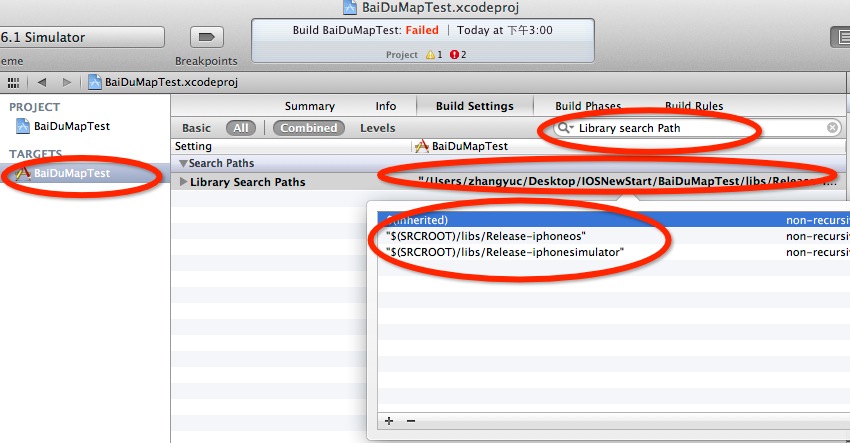Open the Build Phases tab
The height and width of the screenshot is (443, 850).
[588, 106]
